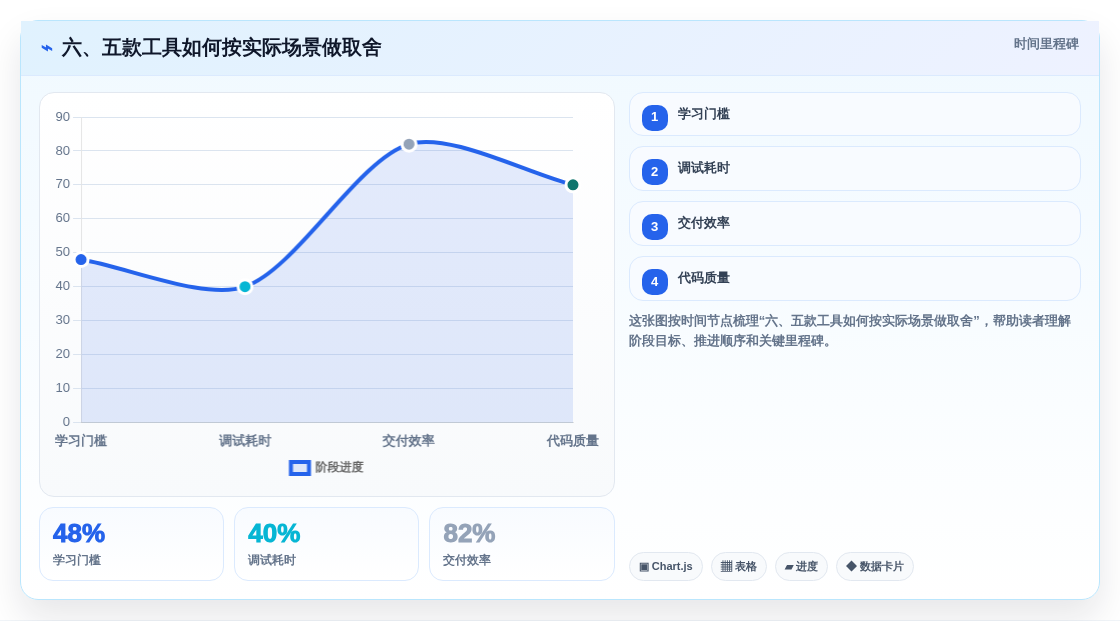Click the 阶段进度 legend text

click(x=339, y=467)
